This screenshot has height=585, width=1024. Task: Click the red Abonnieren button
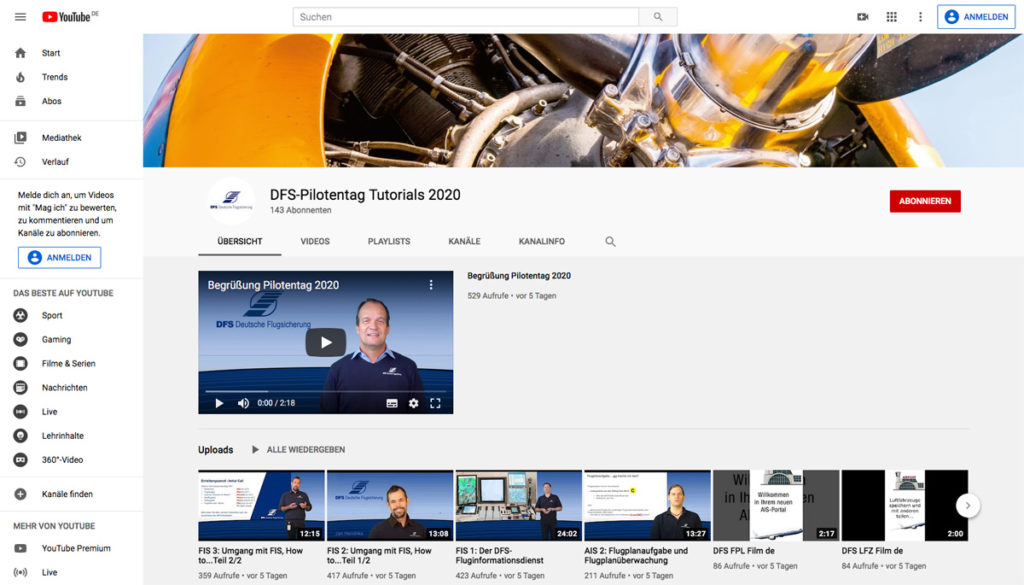(925, 201)
